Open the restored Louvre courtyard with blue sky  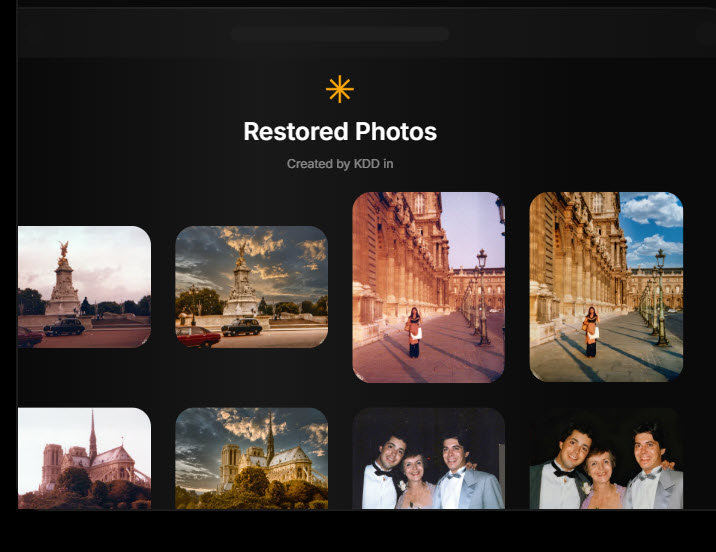point(605,287)
